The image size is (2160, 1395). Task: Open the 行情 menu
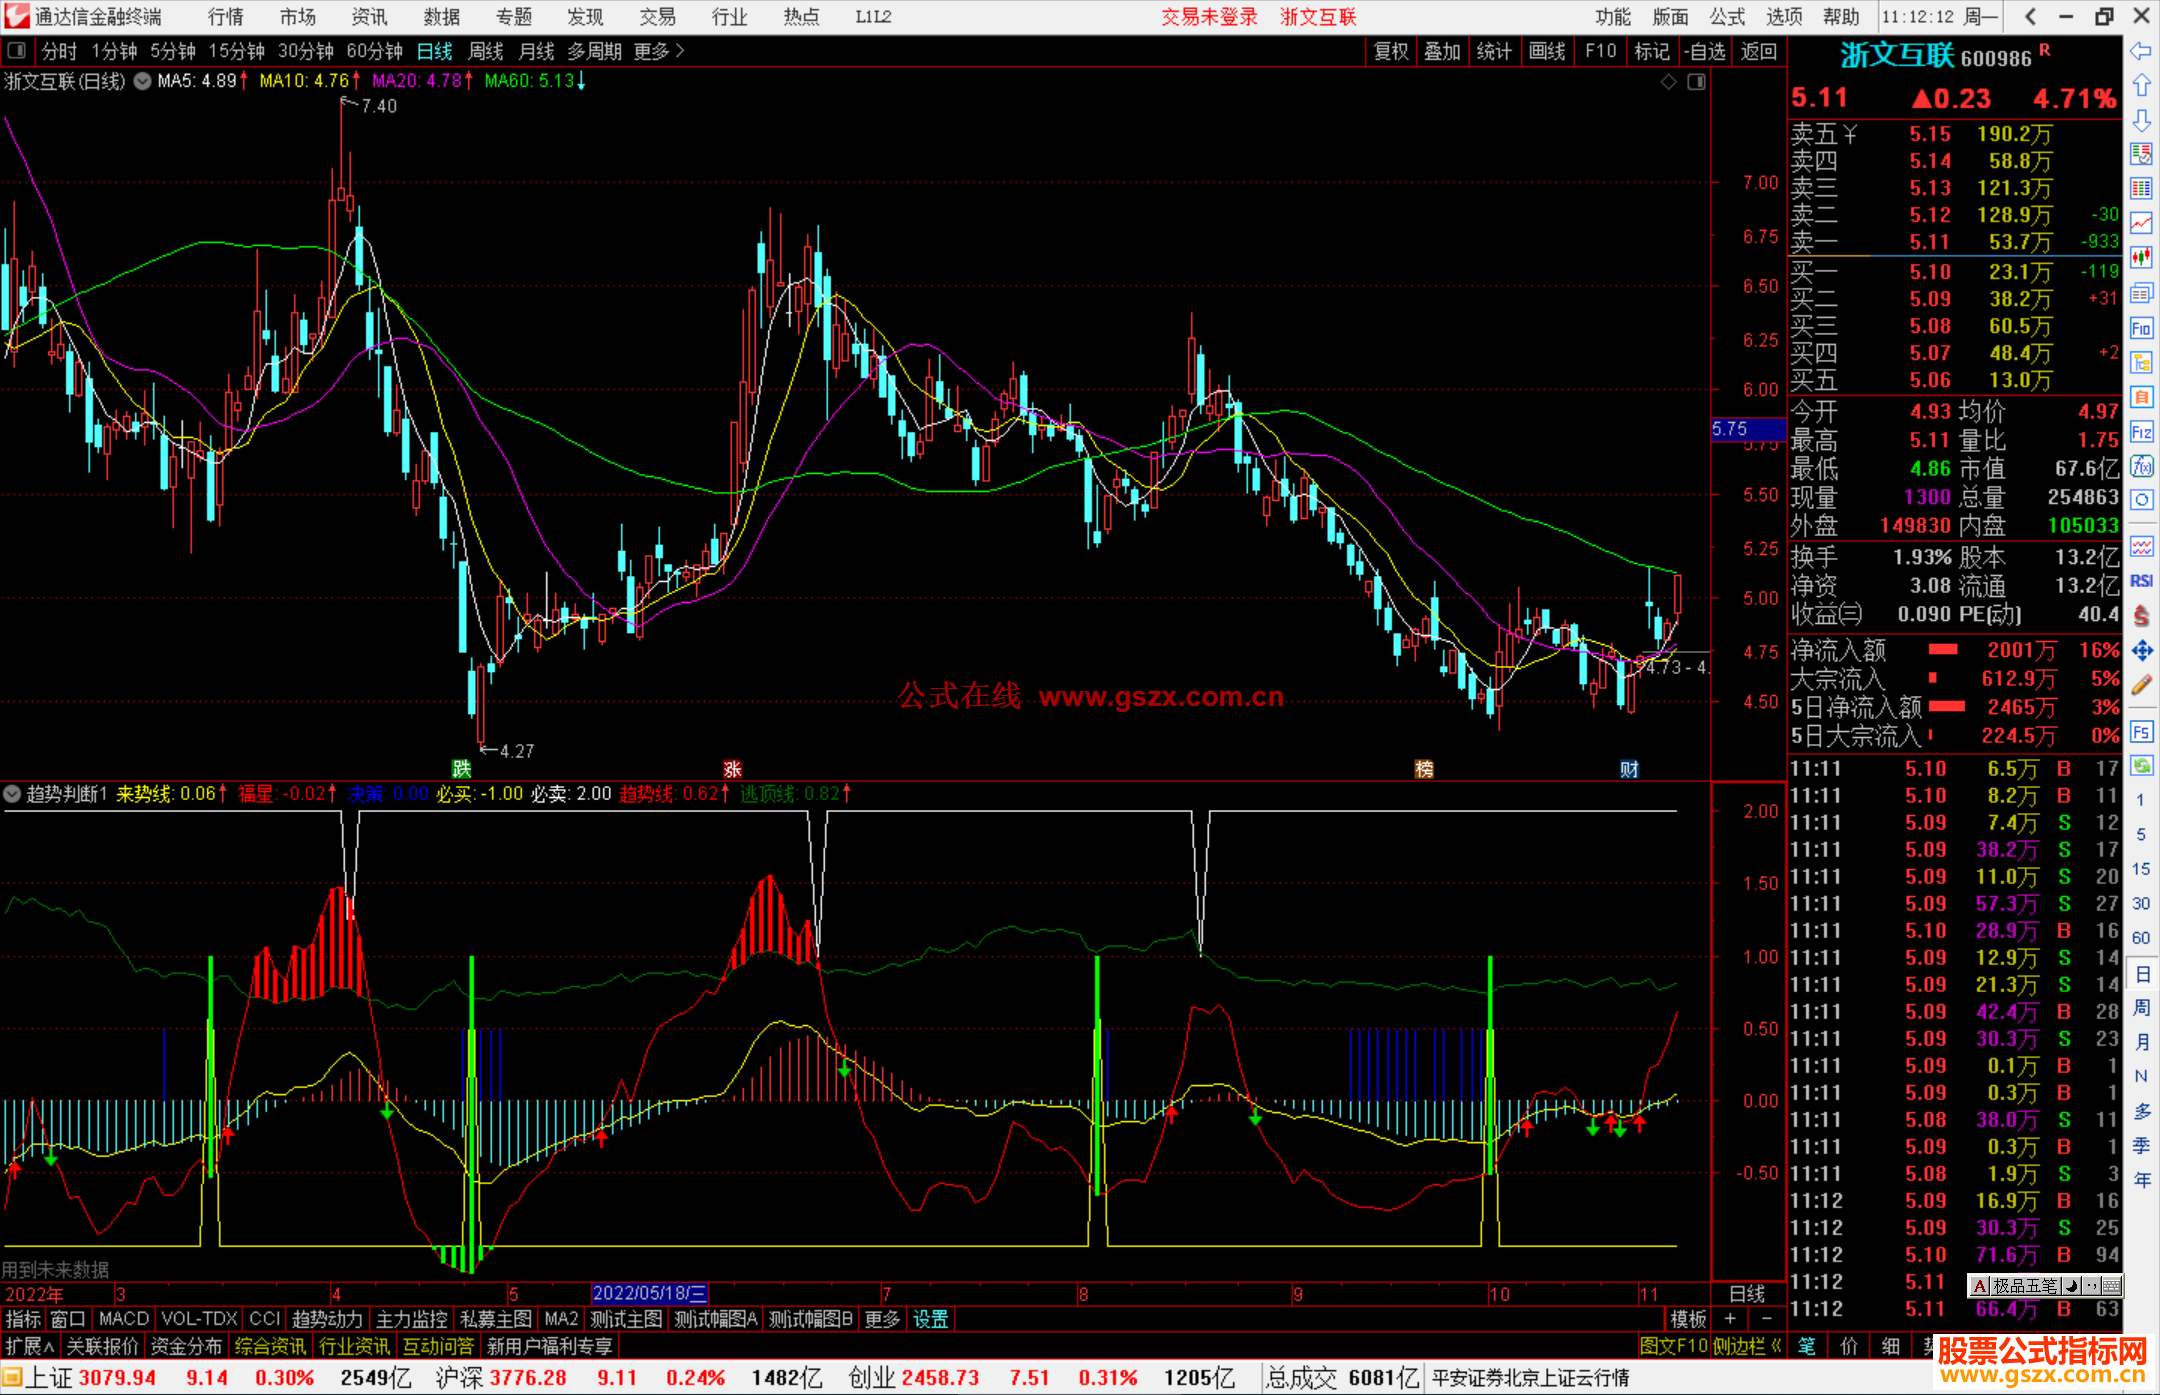pyautogui.click(x=225, y=17)
